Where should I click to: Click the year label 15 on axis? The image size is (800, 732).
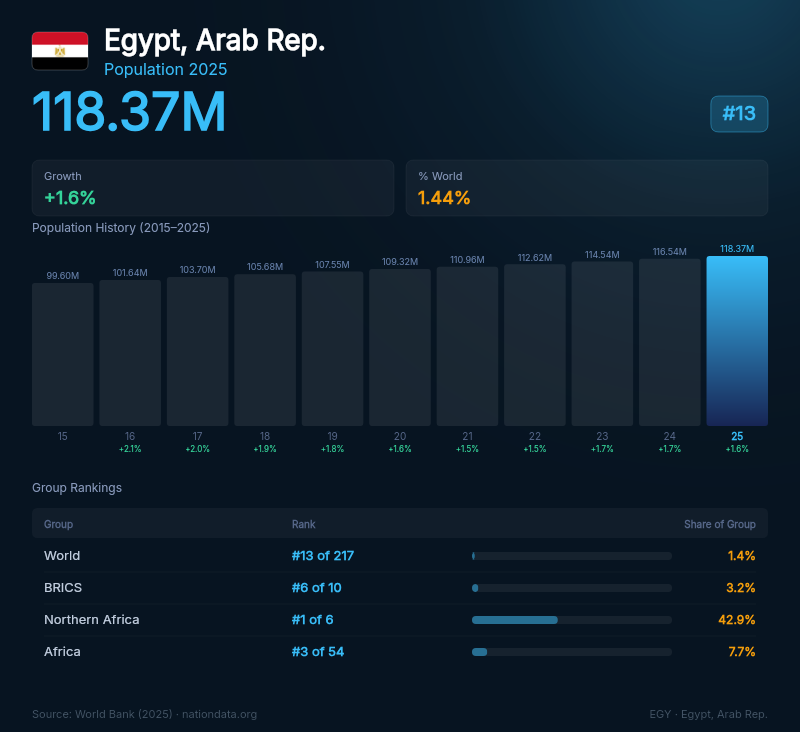tap(62, 436)
